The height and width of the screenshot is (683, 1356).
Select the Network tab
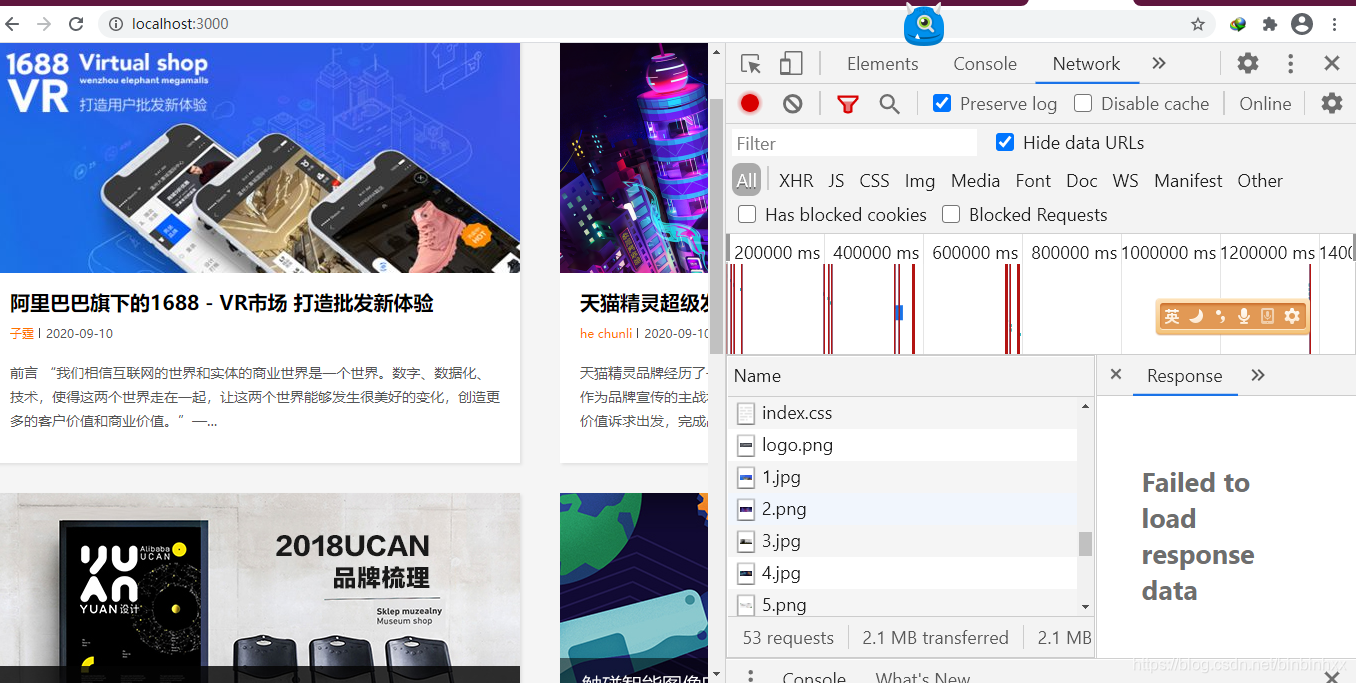(1086, 64)
